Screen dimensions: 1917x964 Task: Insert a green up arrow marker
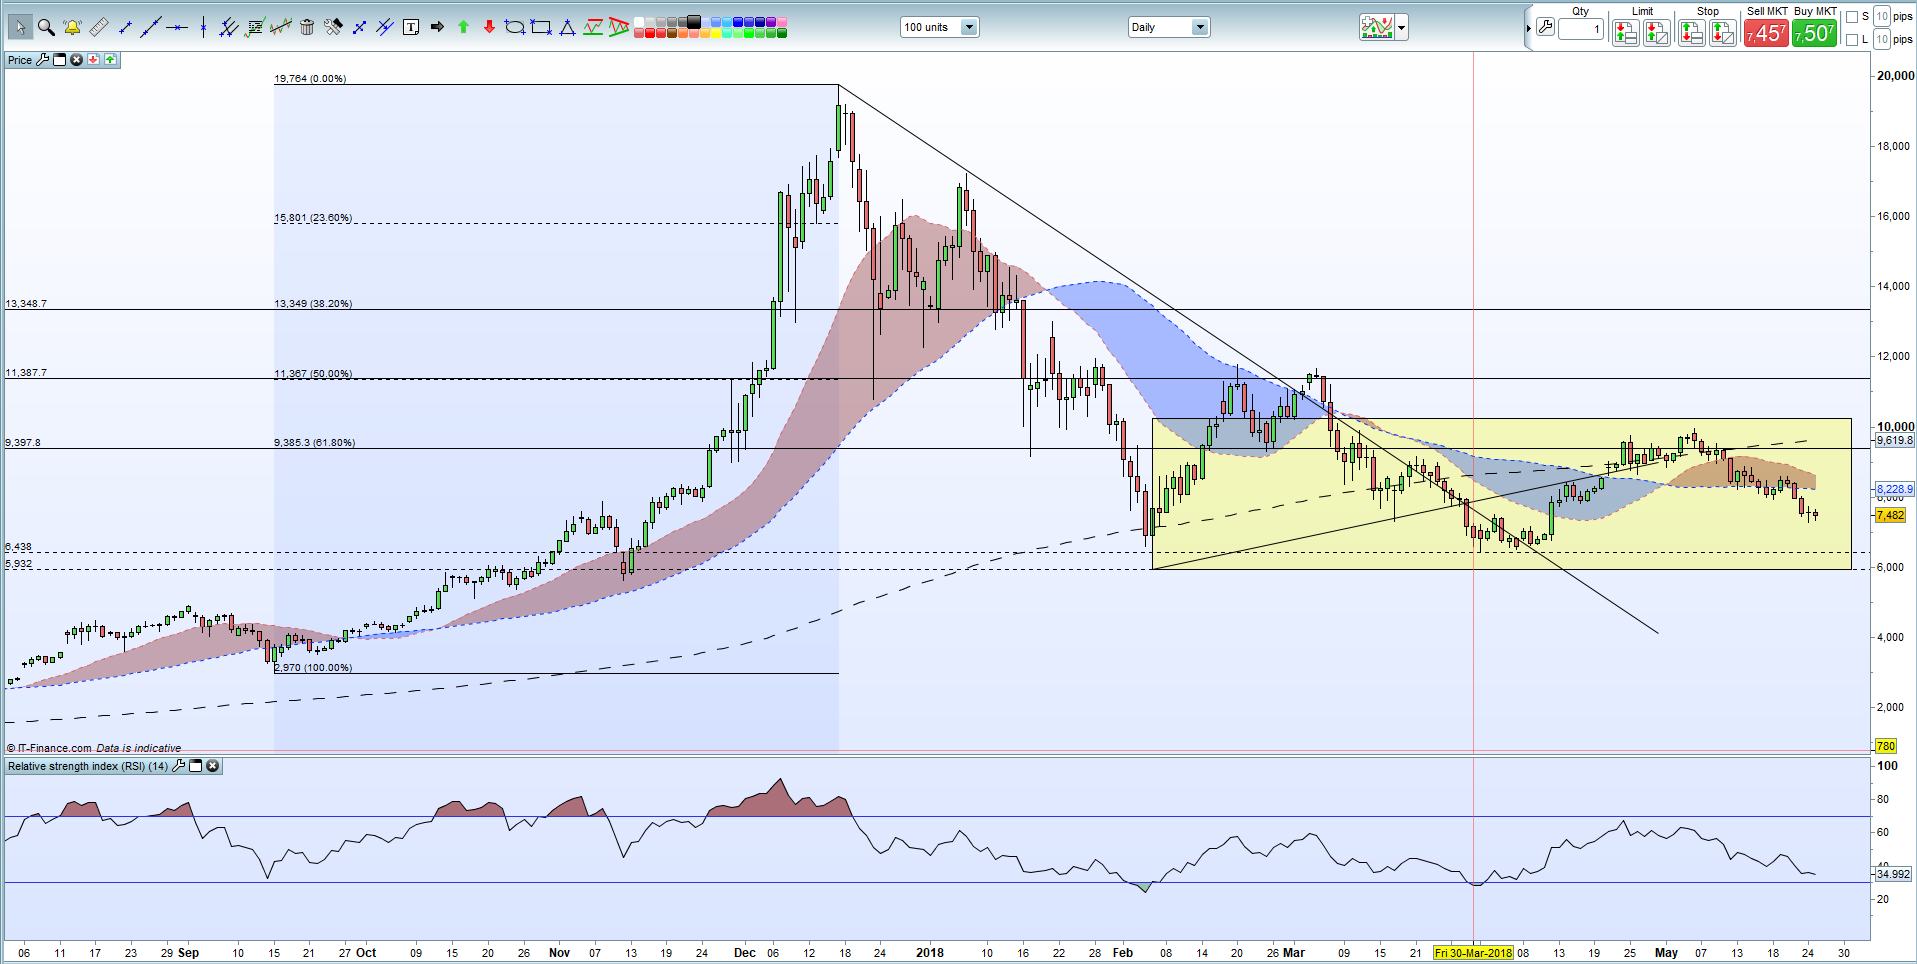(x=463, y=27)
